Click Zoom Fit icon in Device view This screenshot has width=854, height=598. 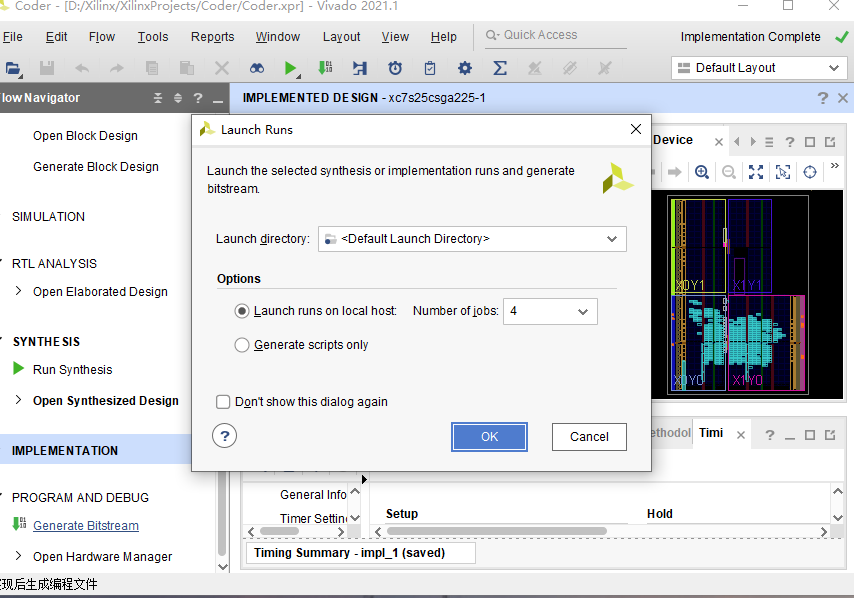pyautogui.click(x=755, y=172)
